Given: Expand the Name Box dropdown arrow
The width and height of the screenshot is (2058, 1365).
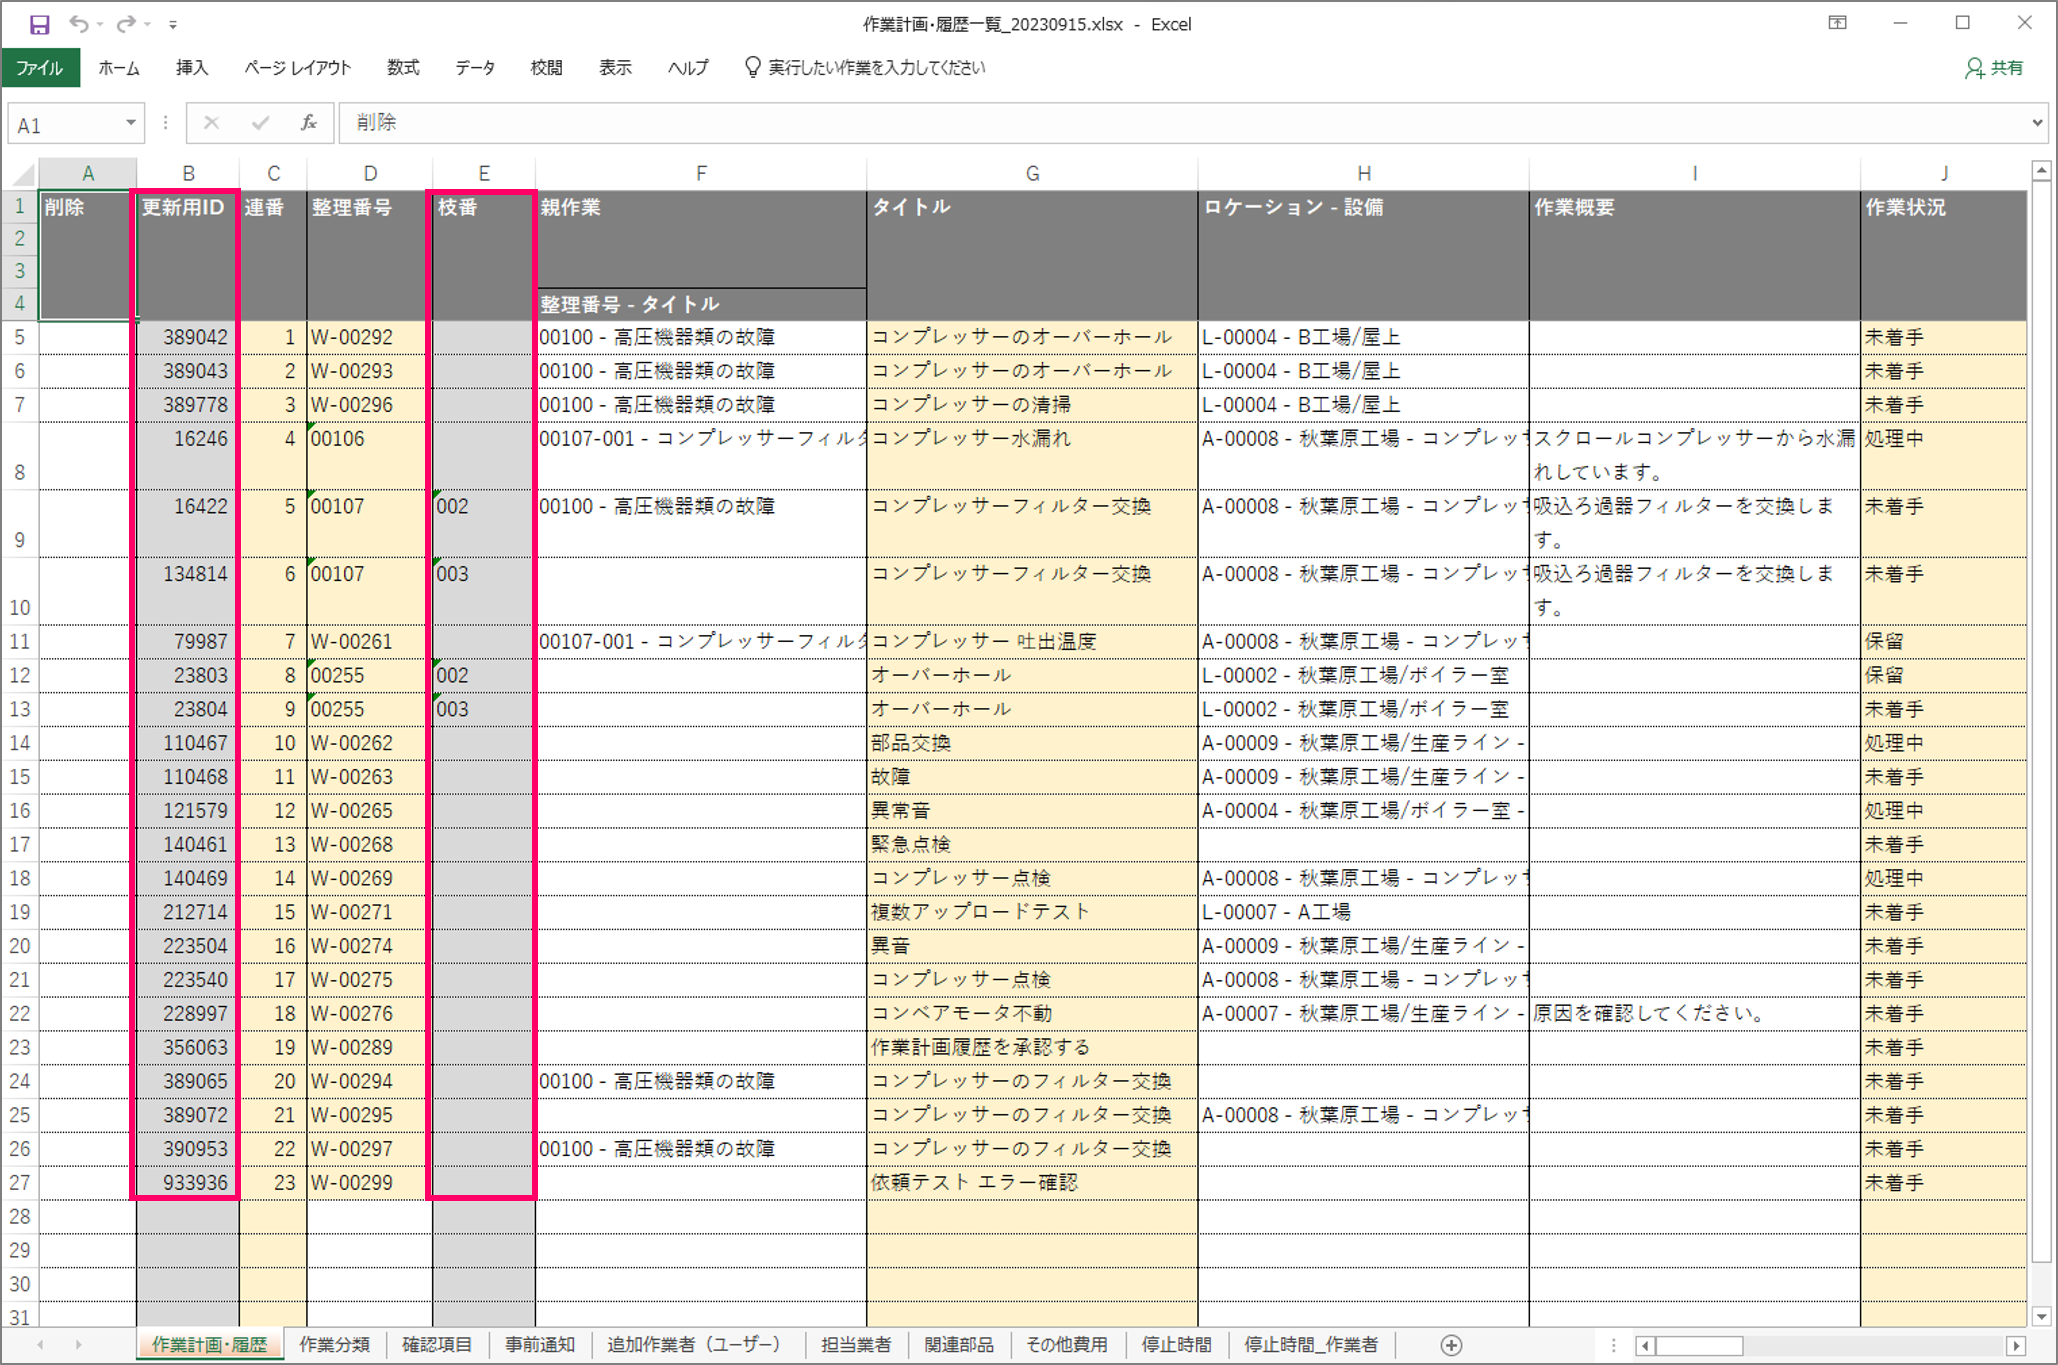Looking at the screenshot, I should 130,123.
